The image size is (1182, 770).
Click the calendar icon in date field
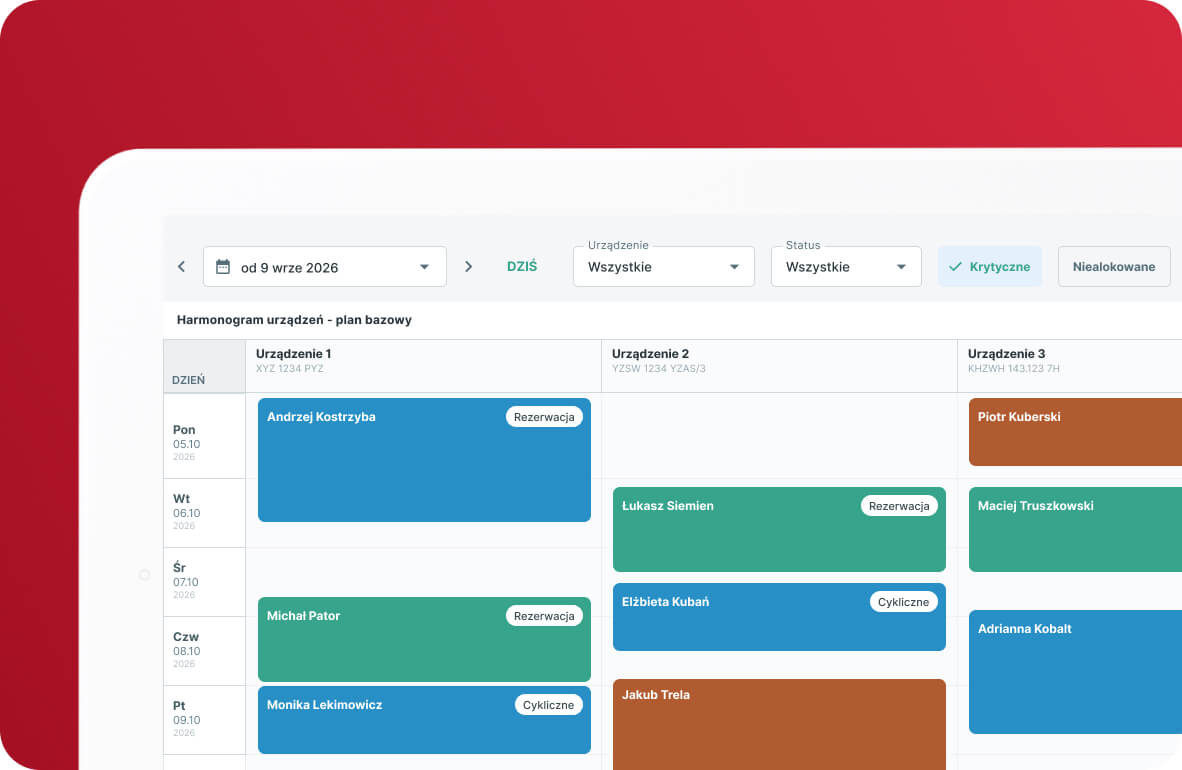click(222, 266)
